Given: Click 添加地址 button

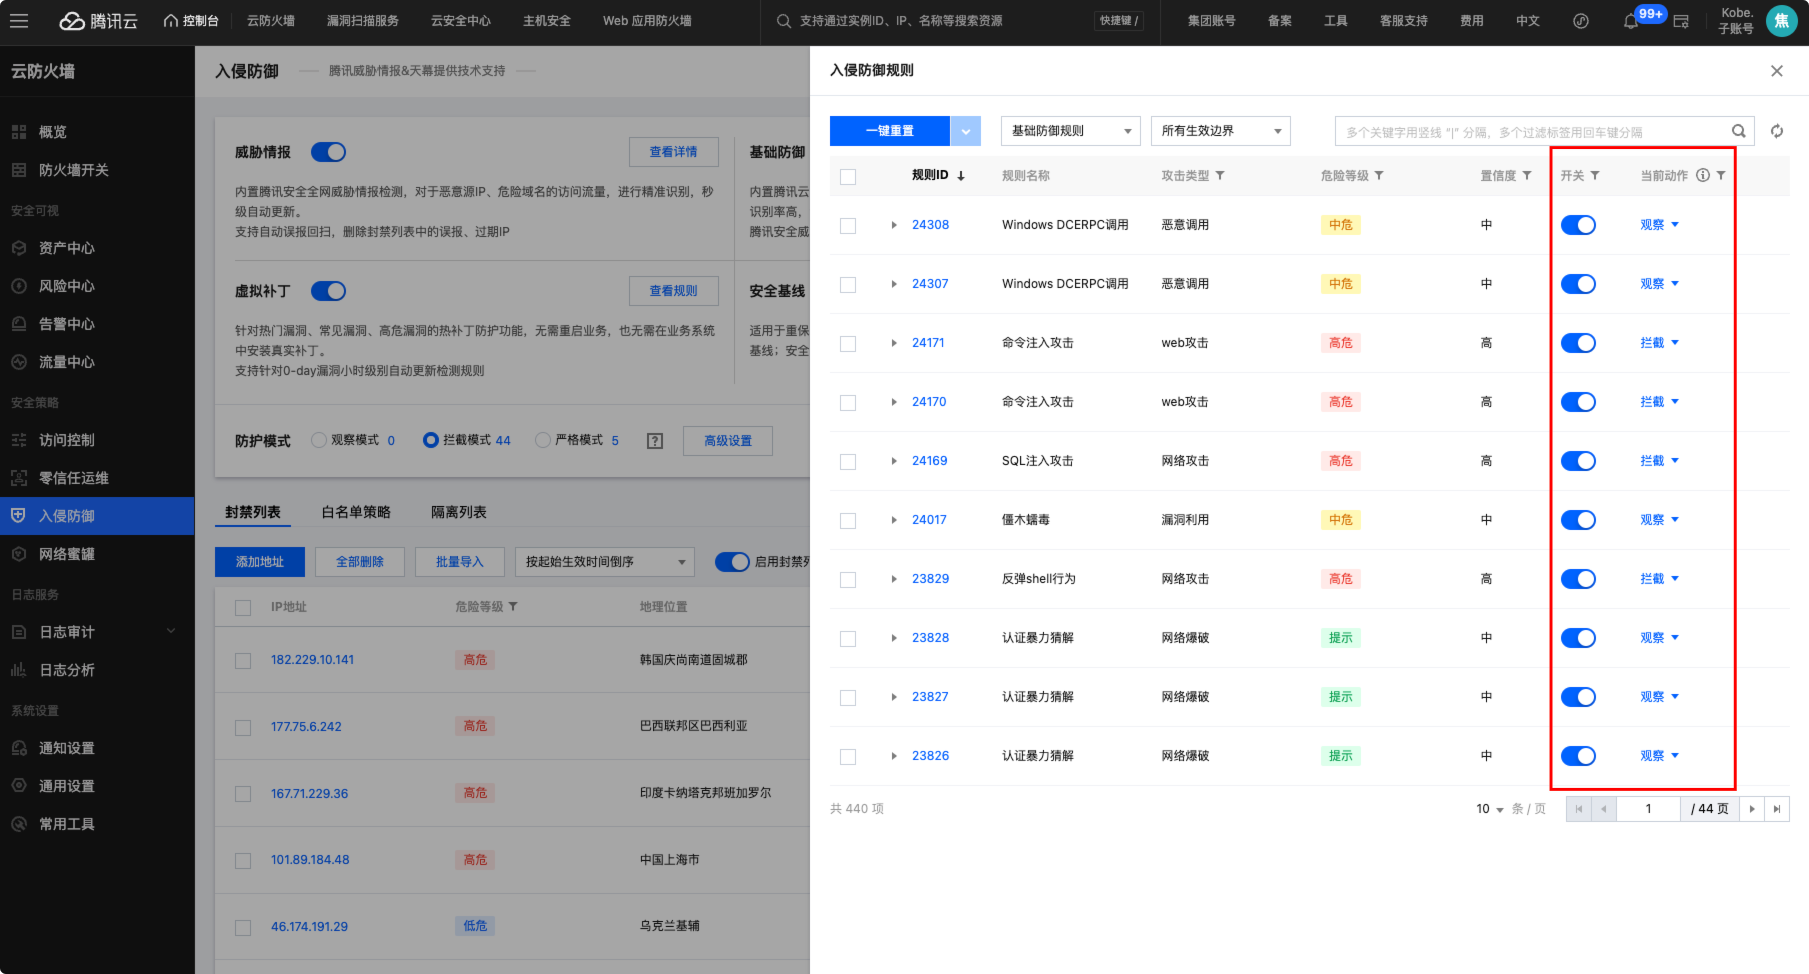Looking at the screenshot, I should [260, 562].
